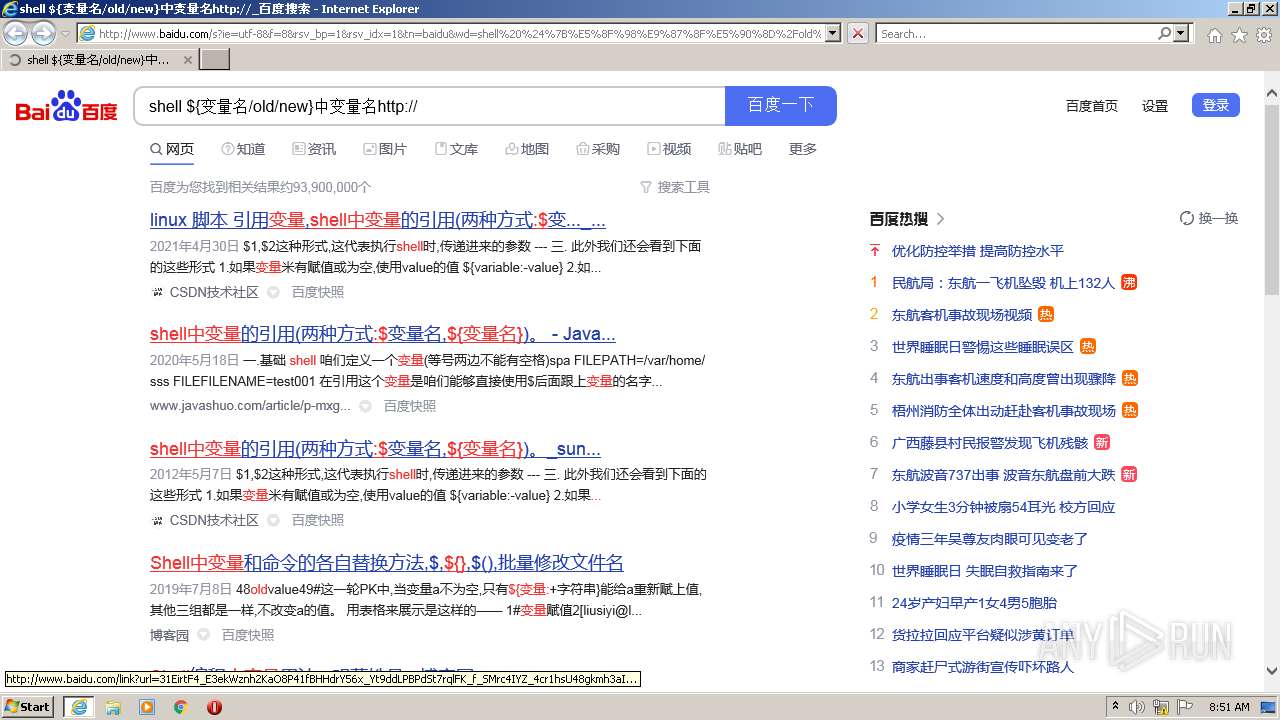
Task: Open Internet Explorer taskbar icon
Action: (78, 707)
